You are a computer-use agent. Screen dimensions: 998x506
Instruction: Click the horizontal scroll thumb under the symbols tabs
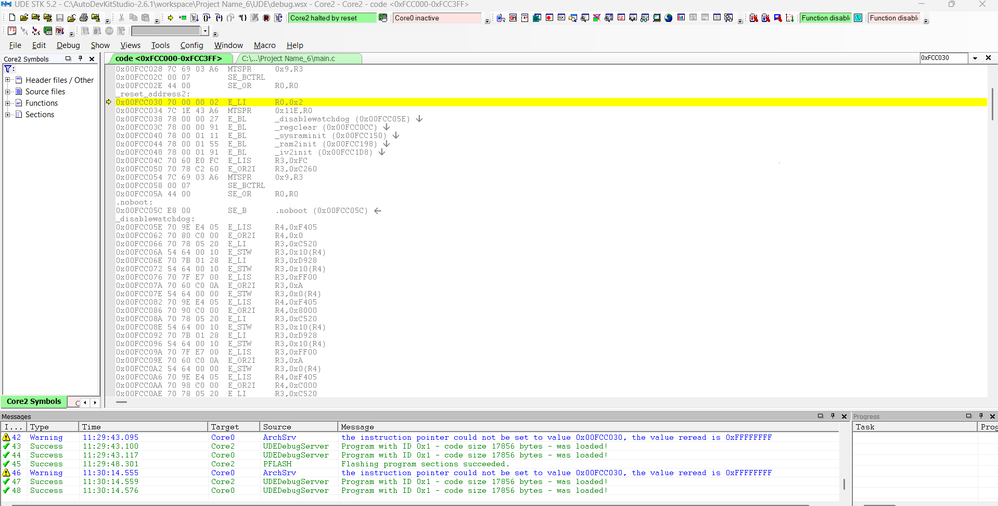pos(120,402)
